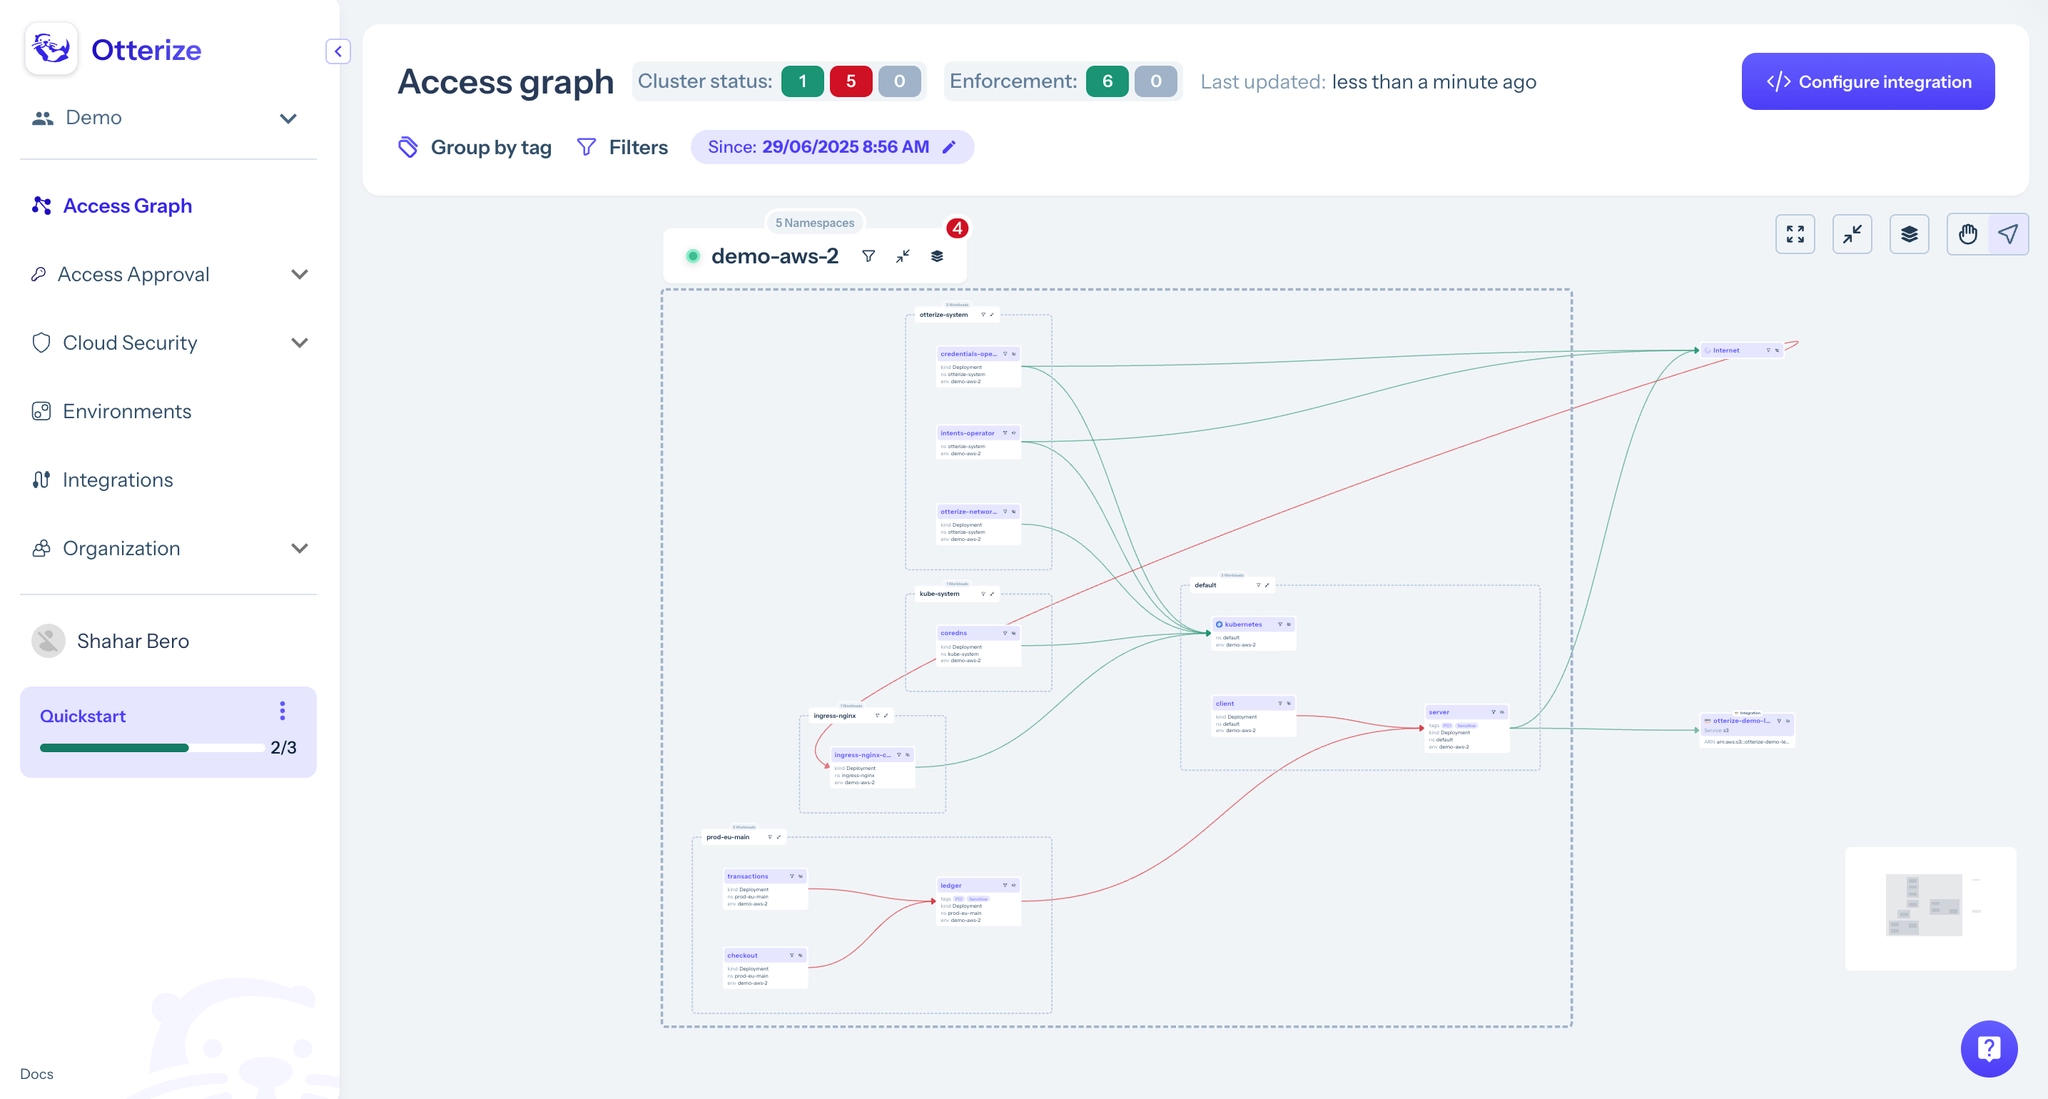Filter the demo-aws-2 cluster with funnel icon

(868, 256)
